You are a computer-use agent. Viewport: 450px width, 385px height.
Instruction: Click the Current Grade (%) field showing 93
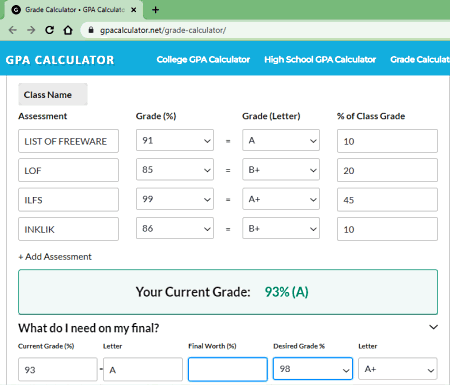(58, 369)
